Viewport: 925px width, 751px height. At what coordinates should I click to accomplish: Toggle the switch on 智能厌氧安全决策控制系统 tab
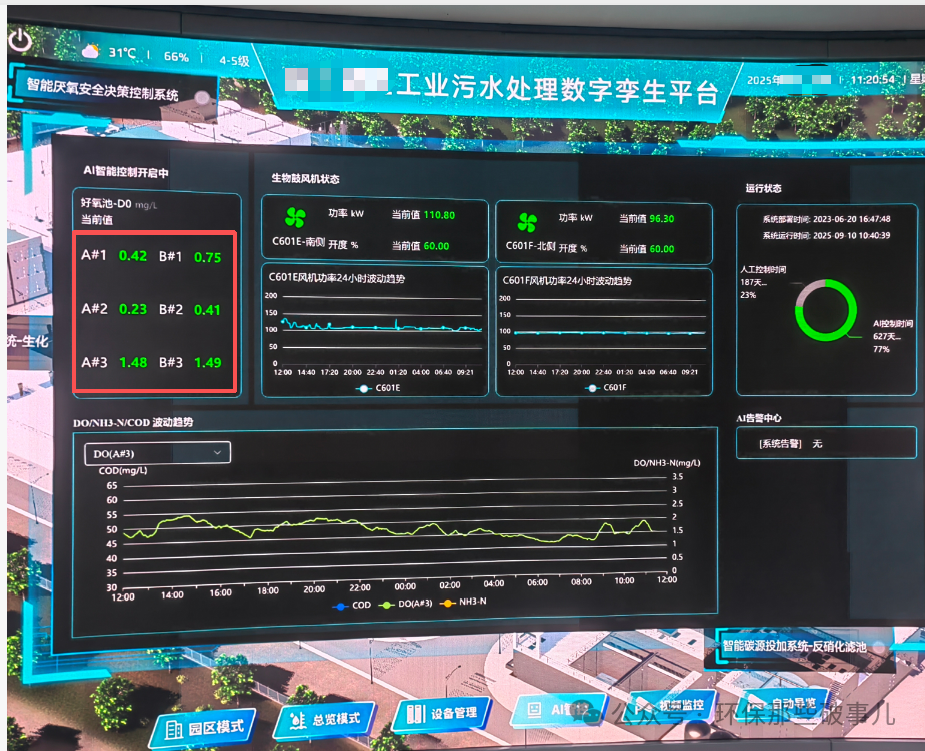click(x=202, y=97)
